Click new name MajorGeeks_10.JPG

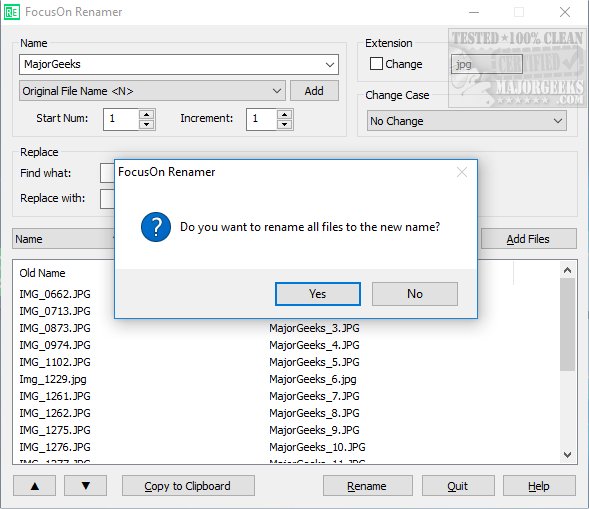tap(317, 447)
